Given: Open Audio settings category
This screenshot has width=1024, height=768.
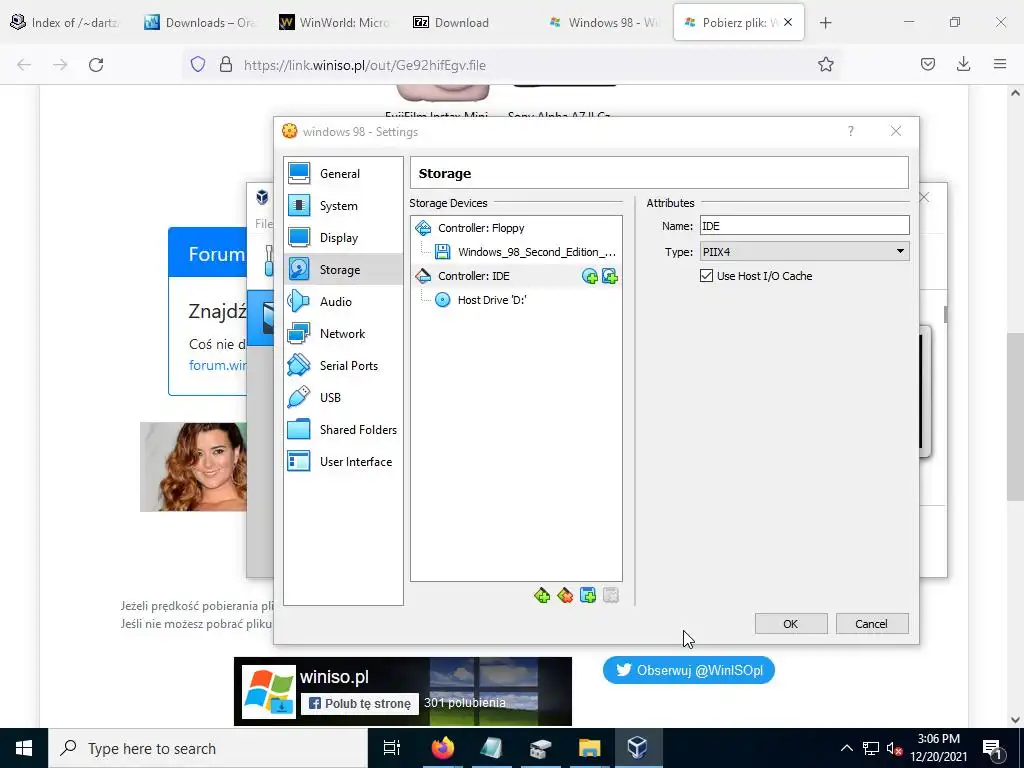Looking at the screenshot, I should 343,302.
